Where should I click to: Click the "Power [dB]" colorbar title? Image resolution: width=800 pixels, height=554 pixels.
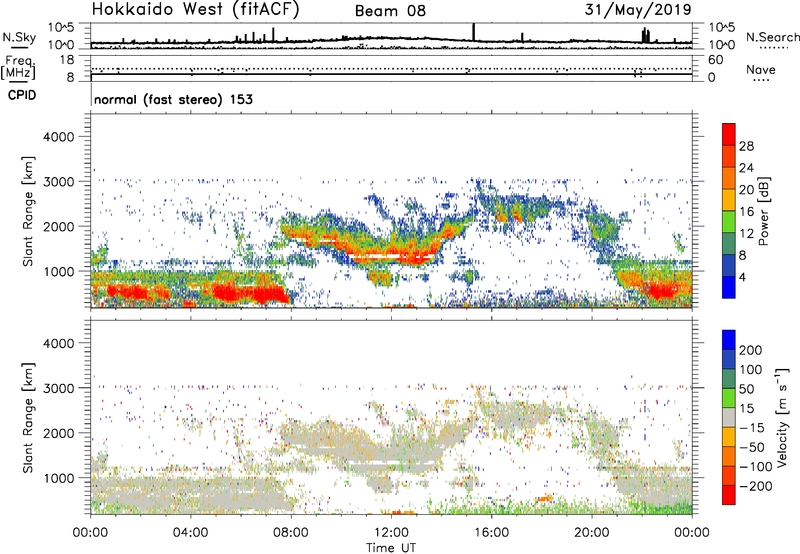click(x=763, y=211)
